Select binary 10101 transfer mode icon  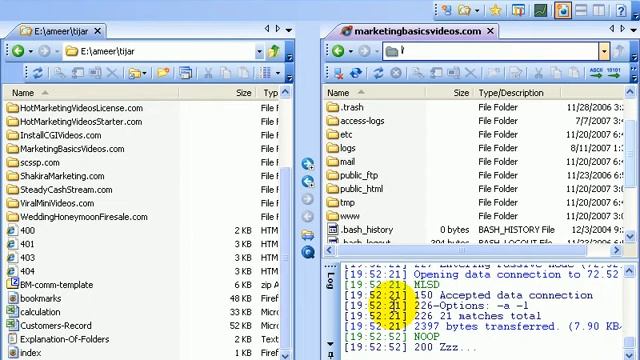click(x=613, y=73)
